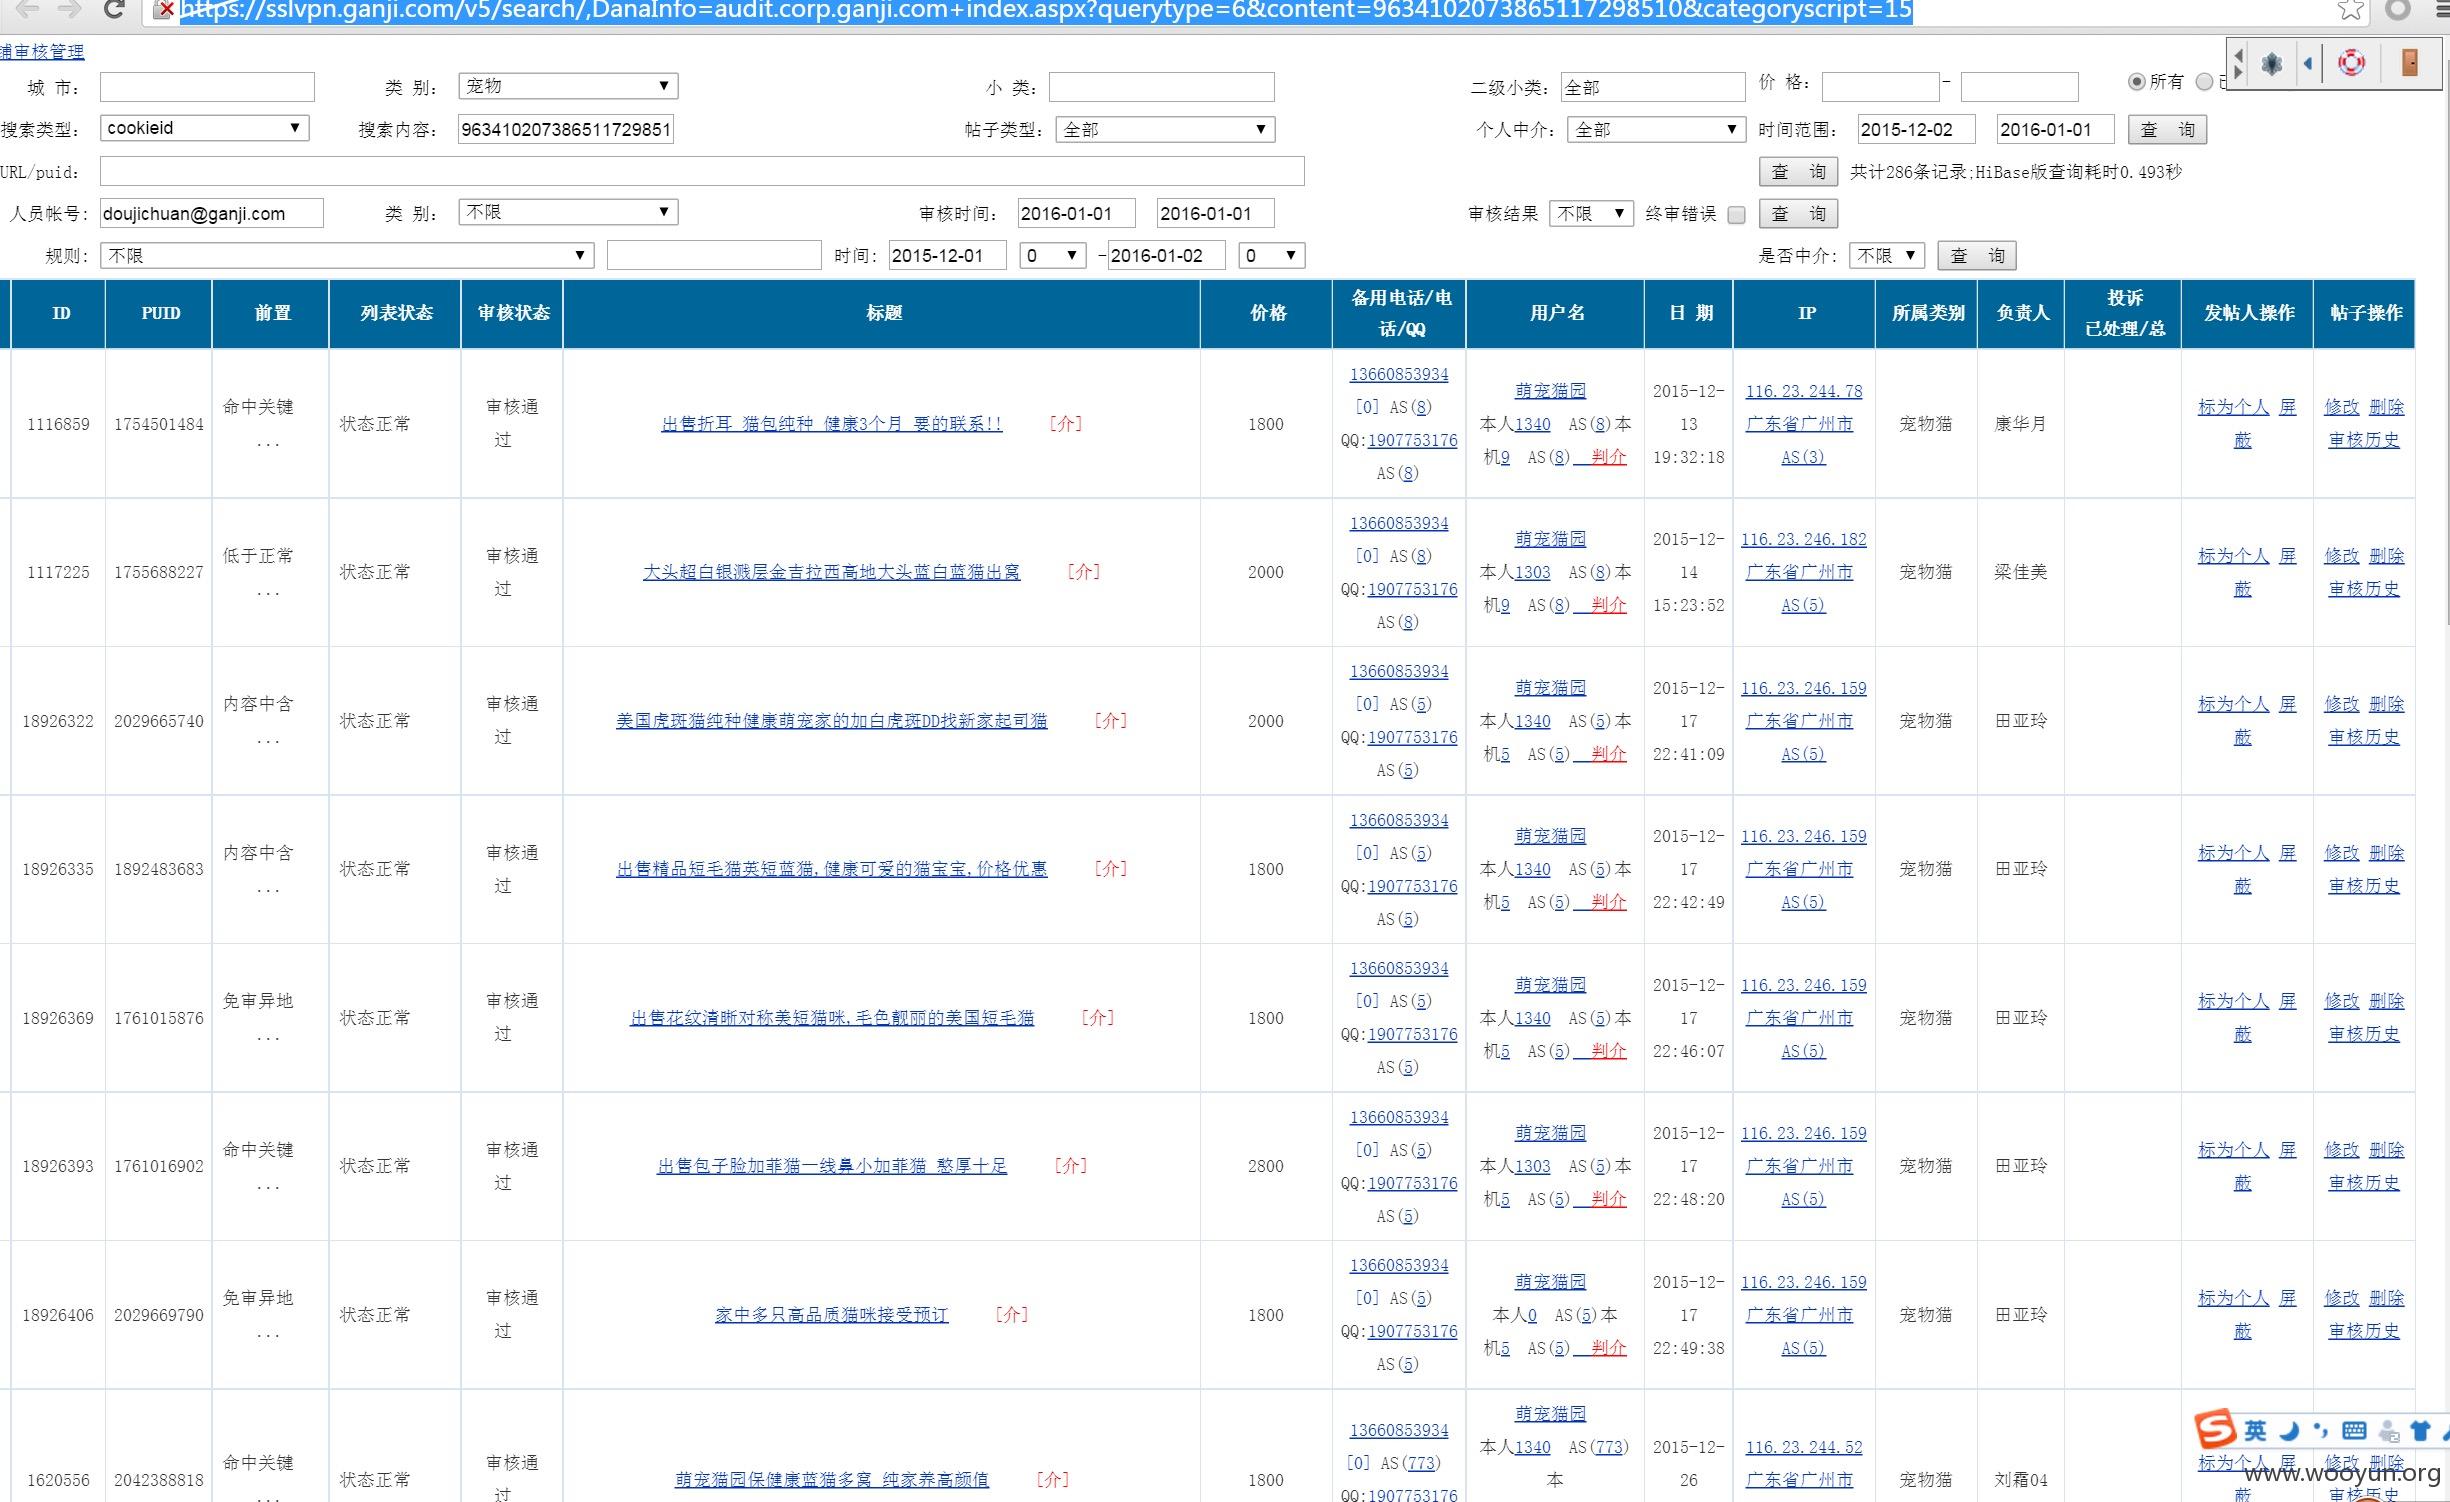Click 判介 link in row ID 18926369
This screenshot has height=1502, width=2450.
1608,1051
